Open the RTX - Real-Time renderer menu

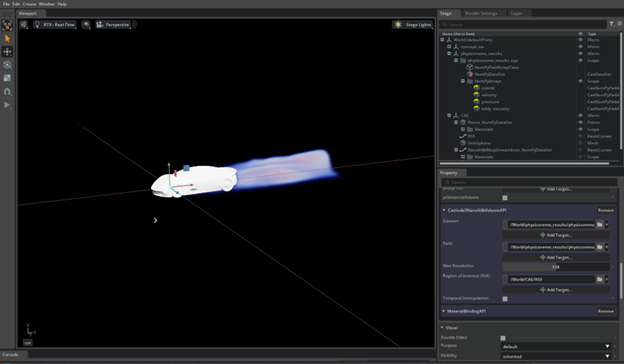click(x=55, y=25)
